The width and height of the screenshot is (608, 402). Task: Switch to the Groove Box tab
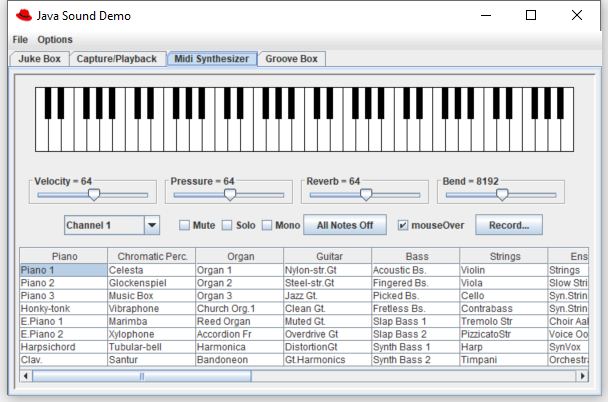(x=290, y=59)
